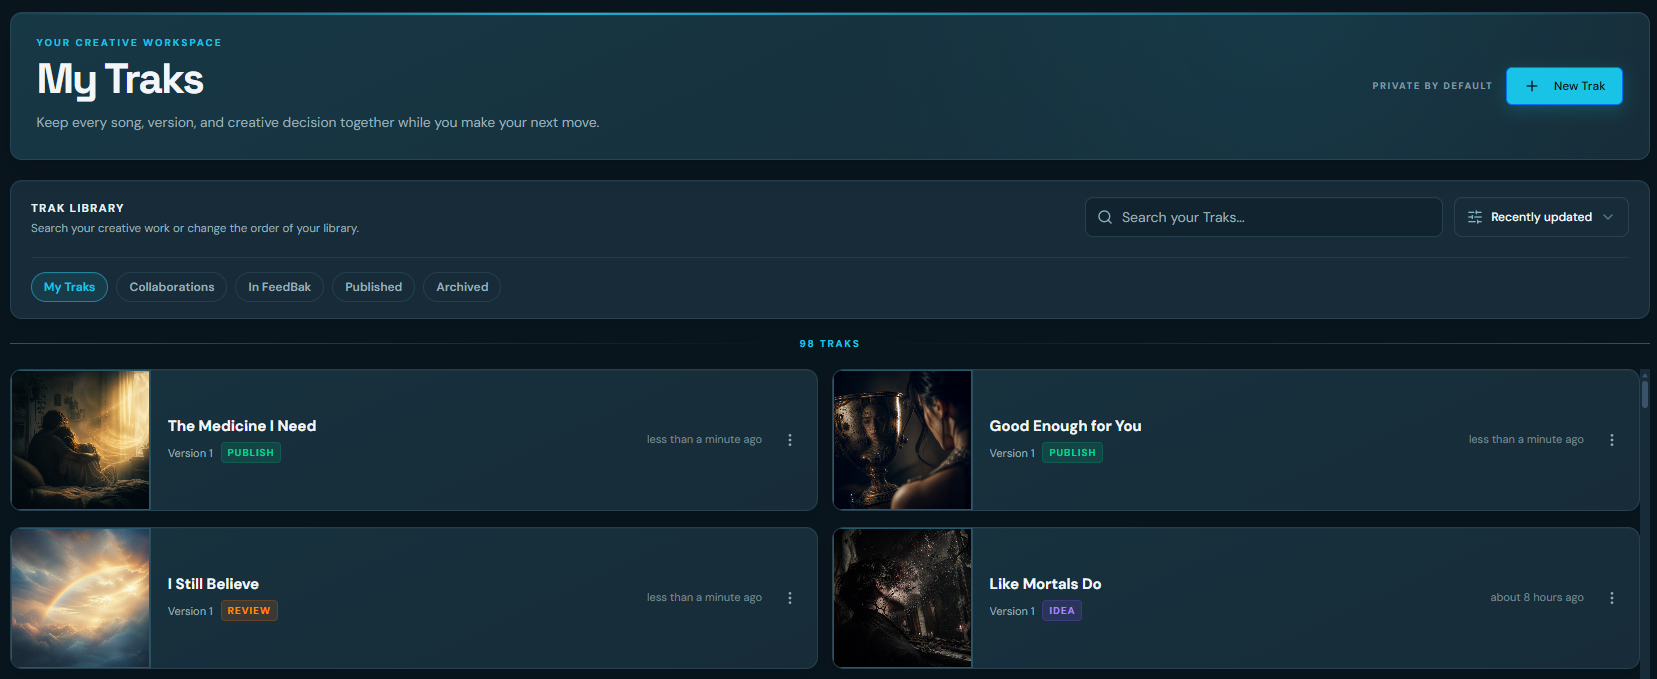Switch to the In FeedBak tab
This screenshot has height=679, width=1657.
[x=279, y=287]
